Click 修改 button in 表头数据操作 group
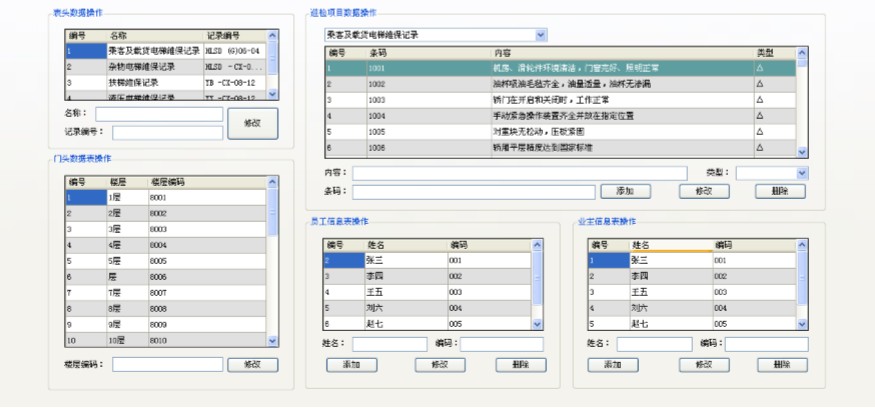This screenshot has width=875, height=408. click(252, 123)
